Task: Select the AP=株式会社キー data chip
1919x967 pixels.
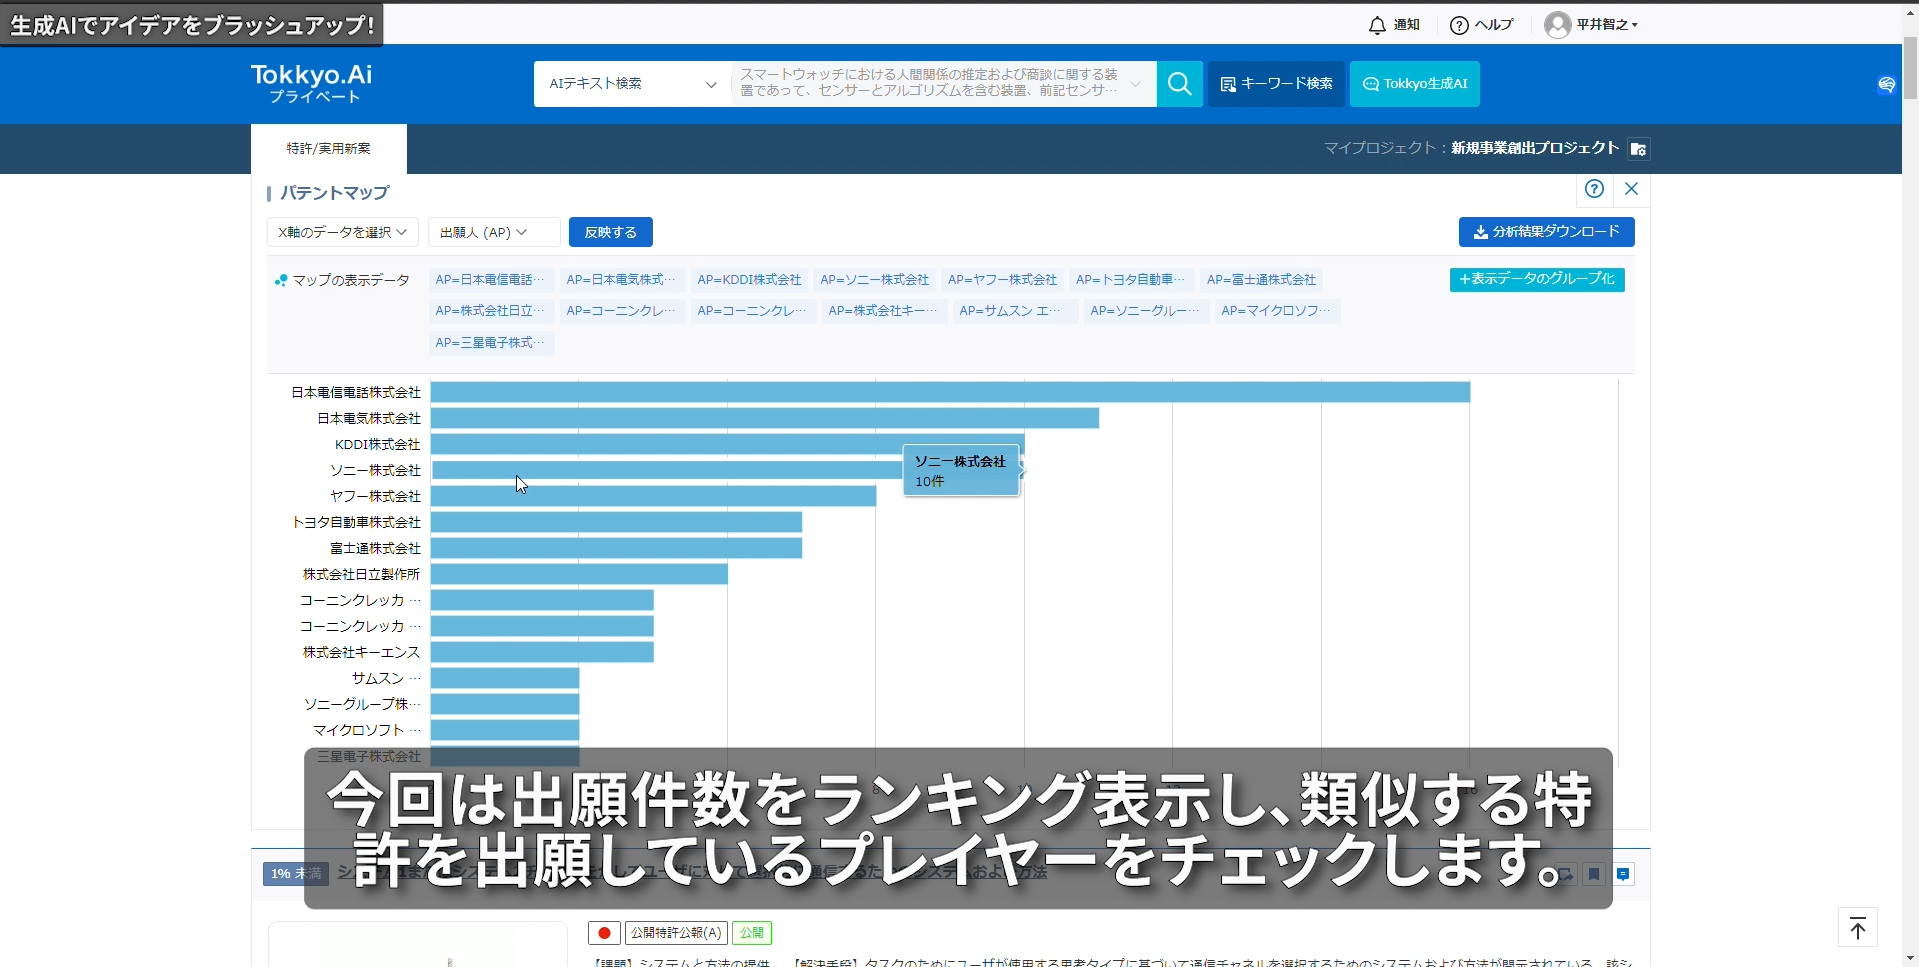Action: tap(883, 311)
